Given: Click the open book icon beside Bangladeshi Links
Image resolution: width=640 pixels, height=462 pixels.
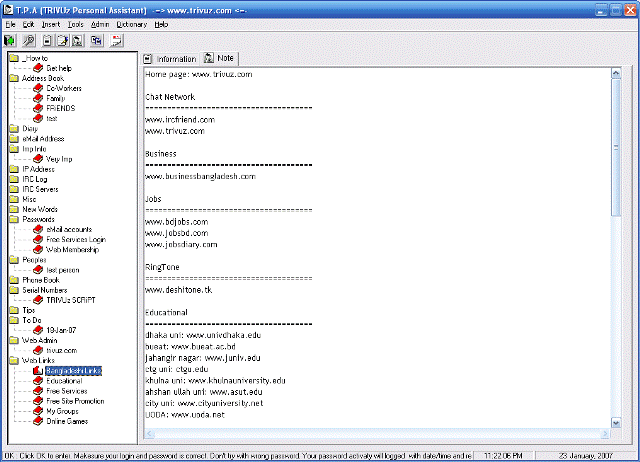Looking at the screenshot, I should click(38, 371).
